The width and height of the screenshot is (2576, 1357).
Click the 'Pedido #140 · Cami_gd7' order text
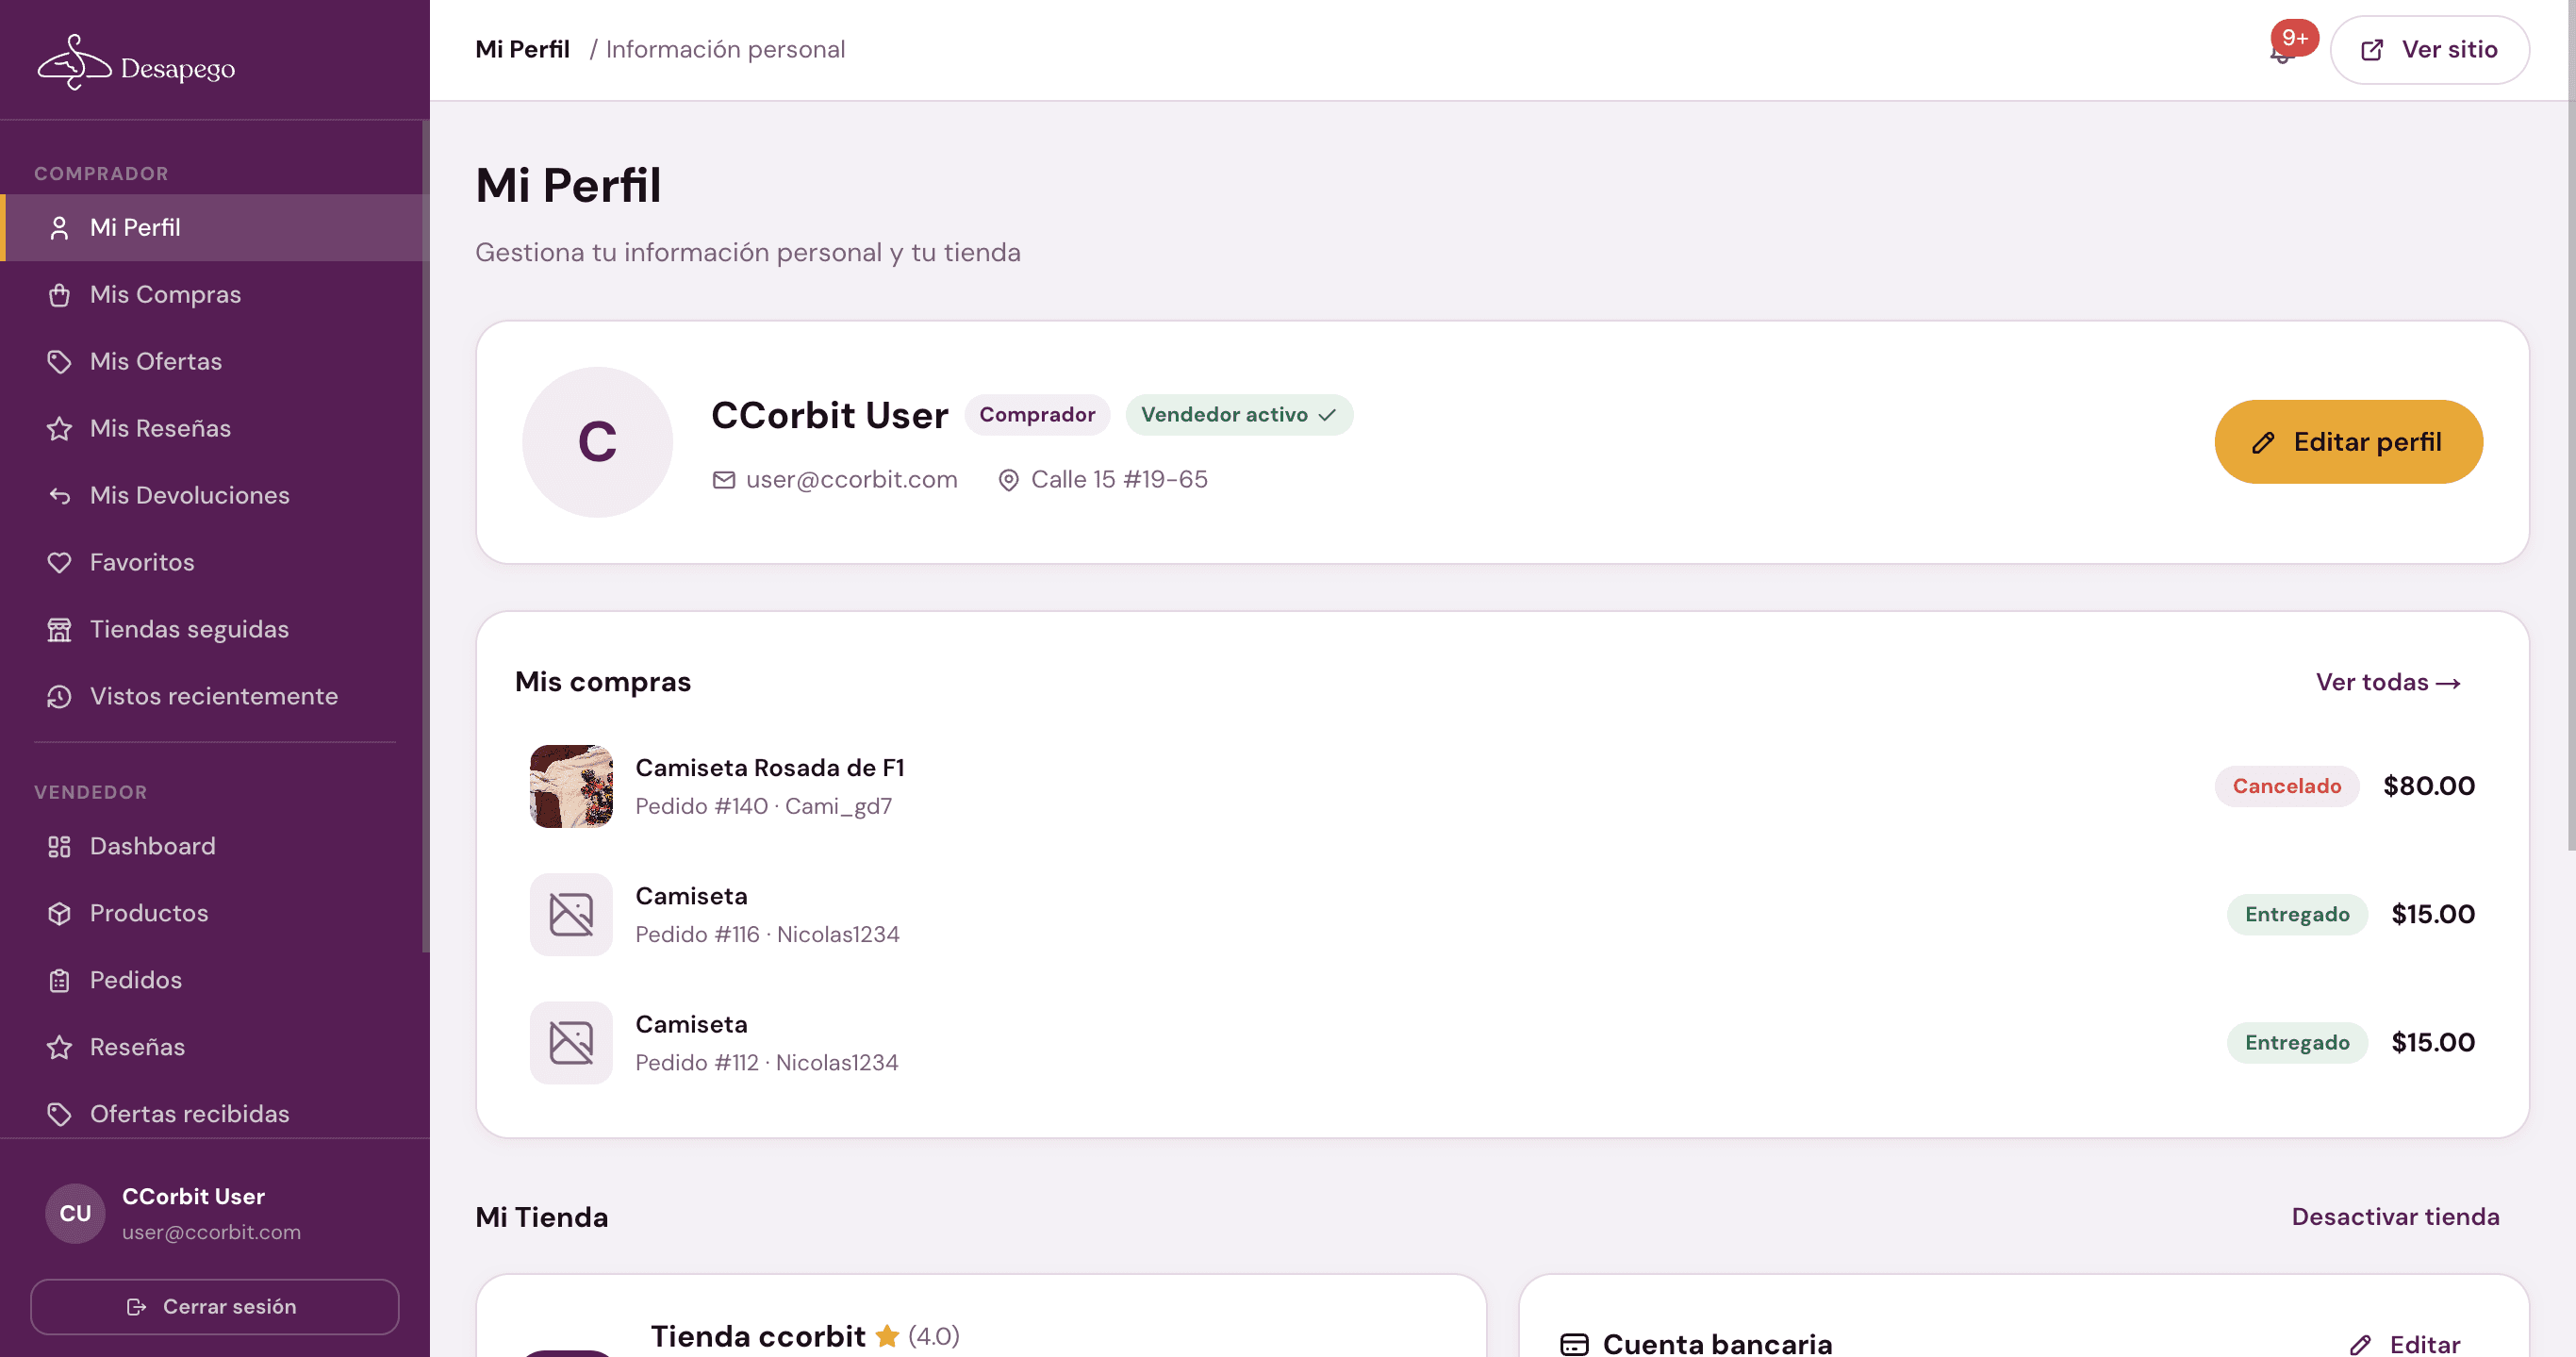point(764,807)
